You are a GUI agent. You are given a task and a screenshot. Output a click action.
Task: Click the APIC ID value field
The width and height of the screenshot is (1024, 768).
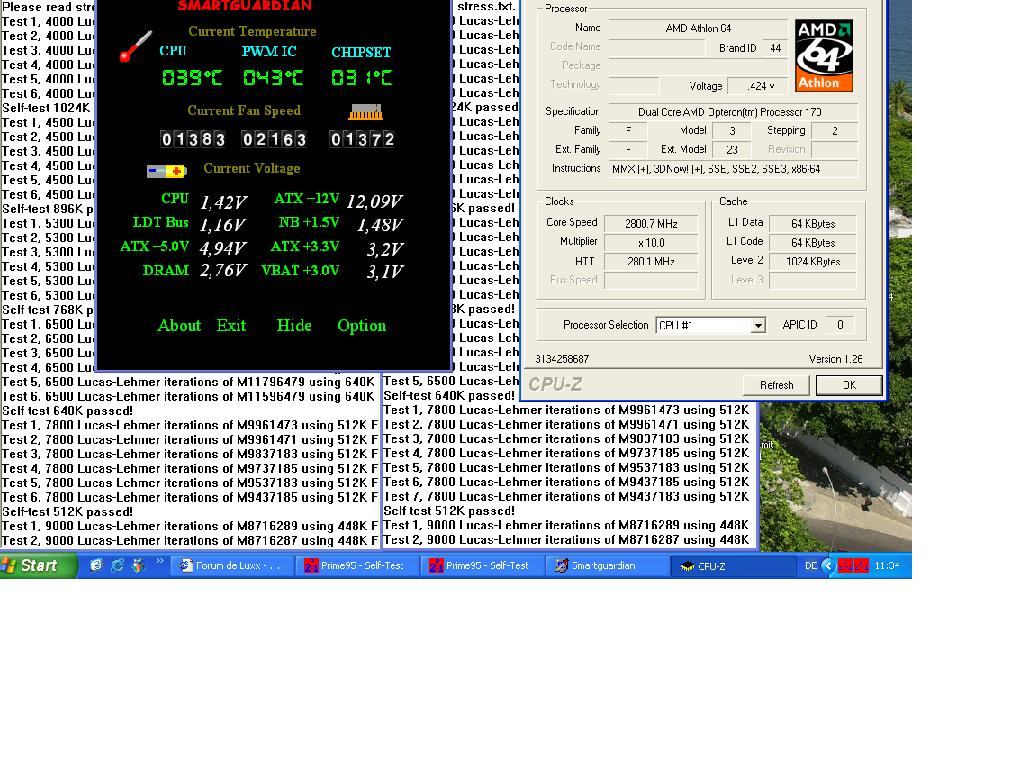click(x=840, y=325)
